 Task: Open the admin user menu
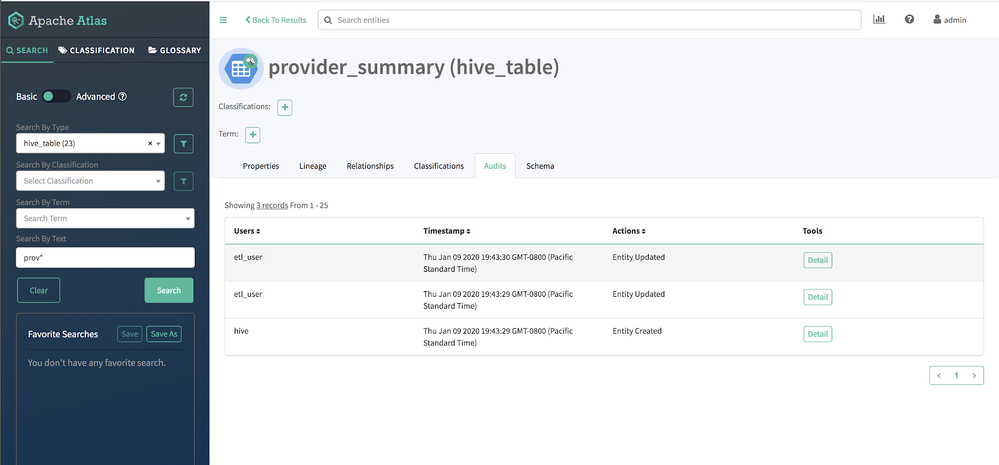950,20
